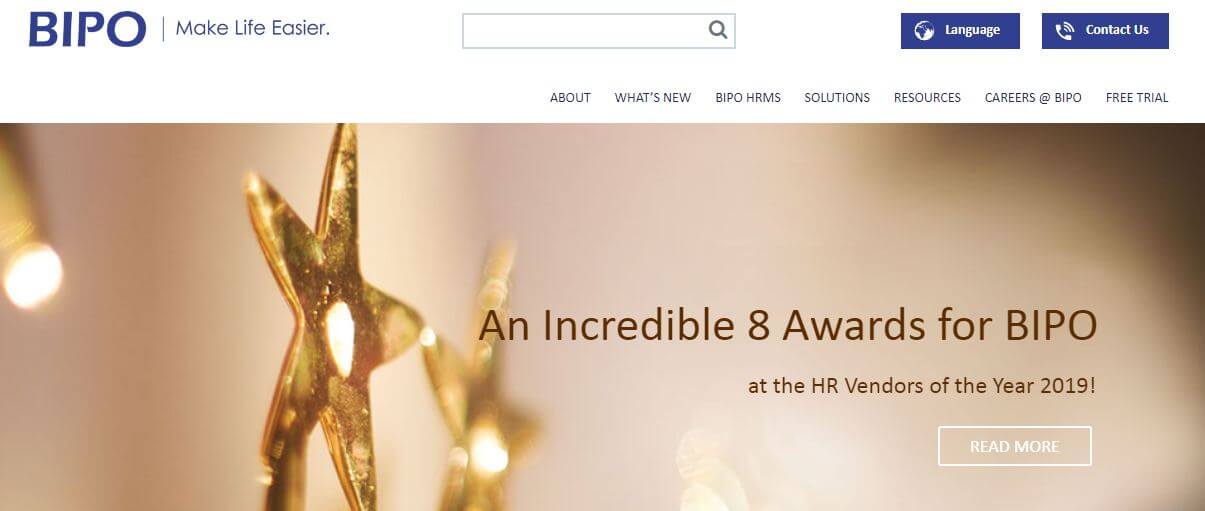
Task: Click the BIPO logo
Action: (x=88, y=30)
